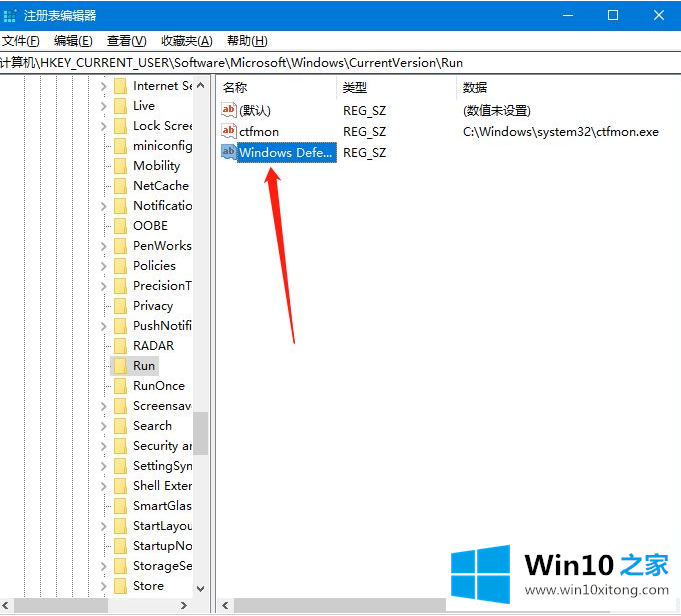Click ctfmon.exe path data cell
Image resolution: width=681 pixels, height=616 pixels.
click(x=561, y=132)
